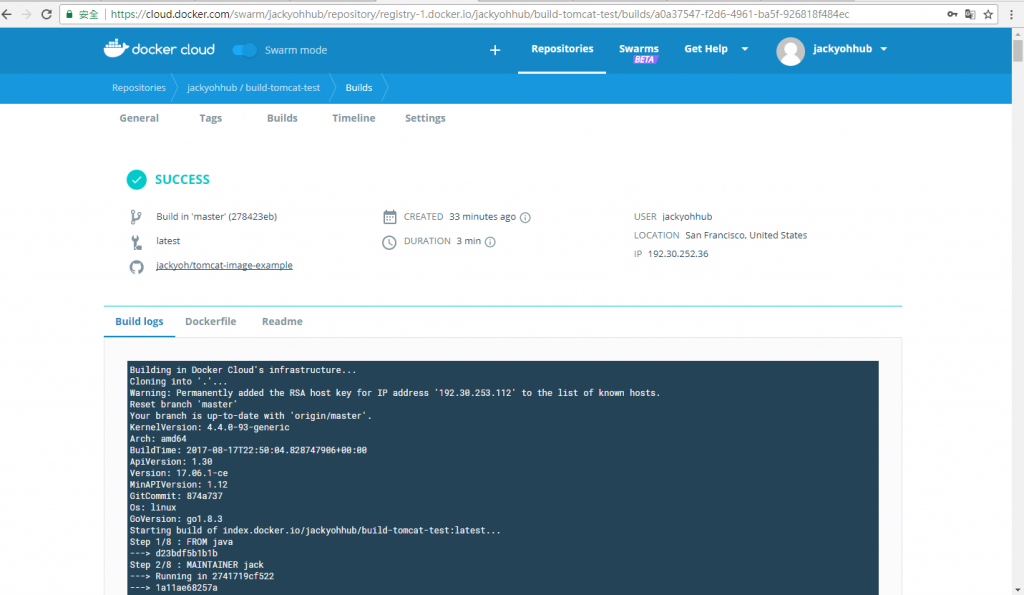The width and height of the screenshot is (1024, 595).
Task: Switch to the Settings tab
Action: [425, 118]
